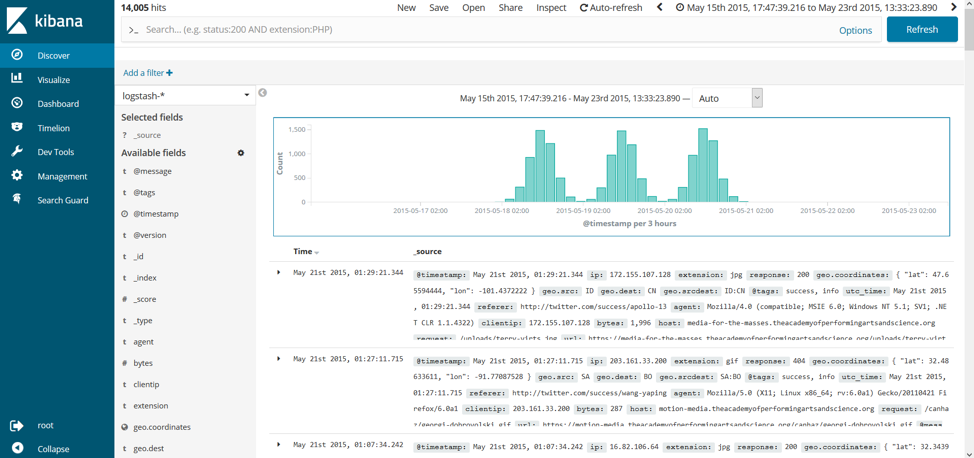This screenshot has width=974, height=458.
Task: Step time range forward with right chevron
Action: [954, 7]
